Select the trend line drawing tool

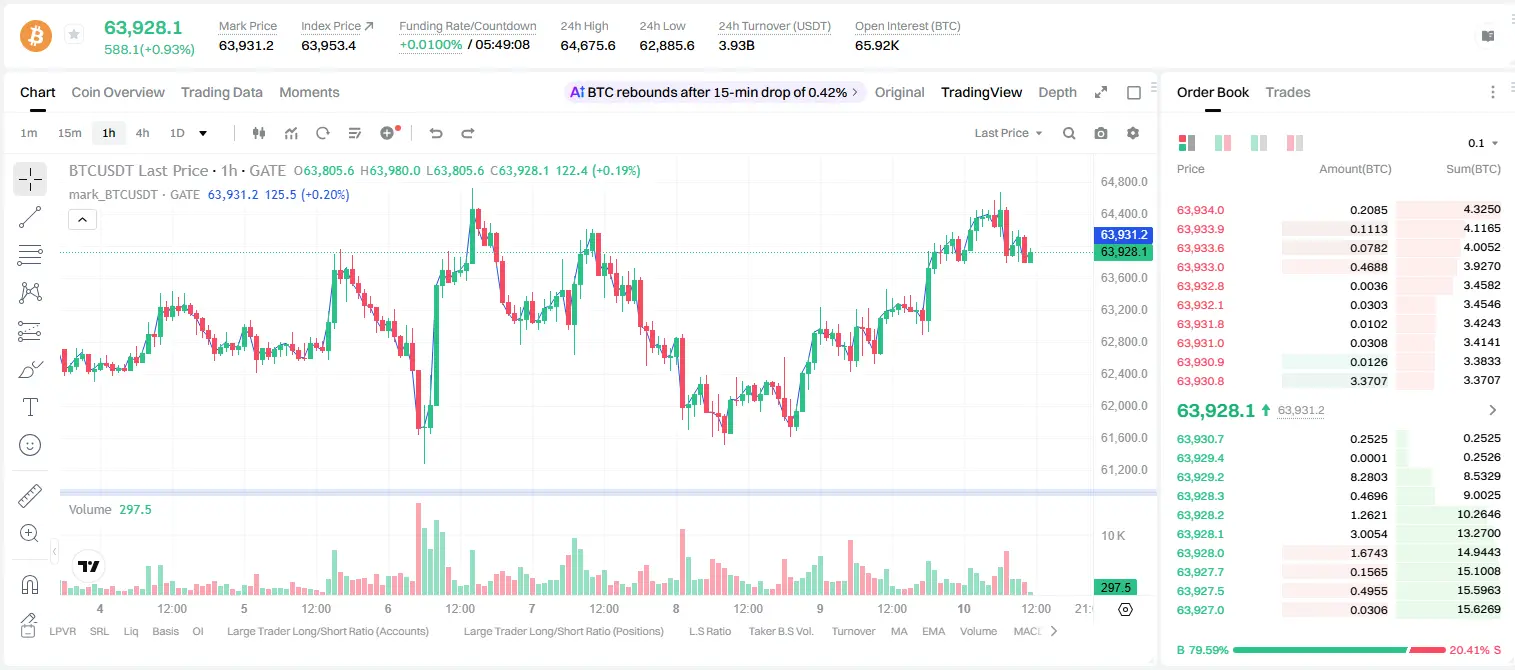(x=30, y=217)
